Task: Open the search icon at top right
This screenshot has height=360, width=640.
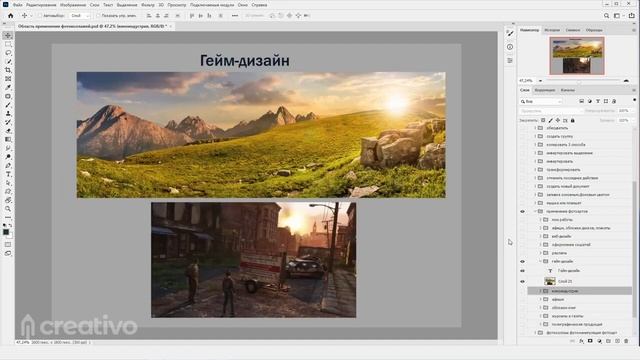Action: (607, 16)
